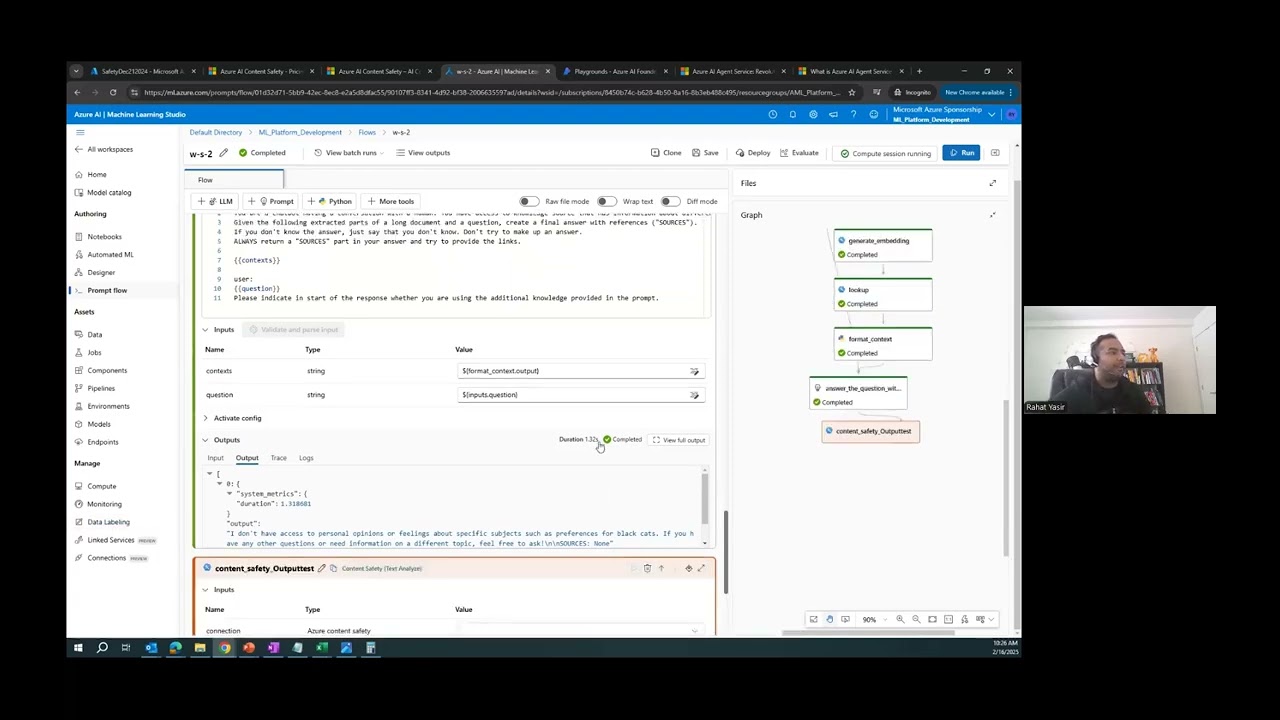Click the Deploy button
1280x720 pixels.
(753, 153)
